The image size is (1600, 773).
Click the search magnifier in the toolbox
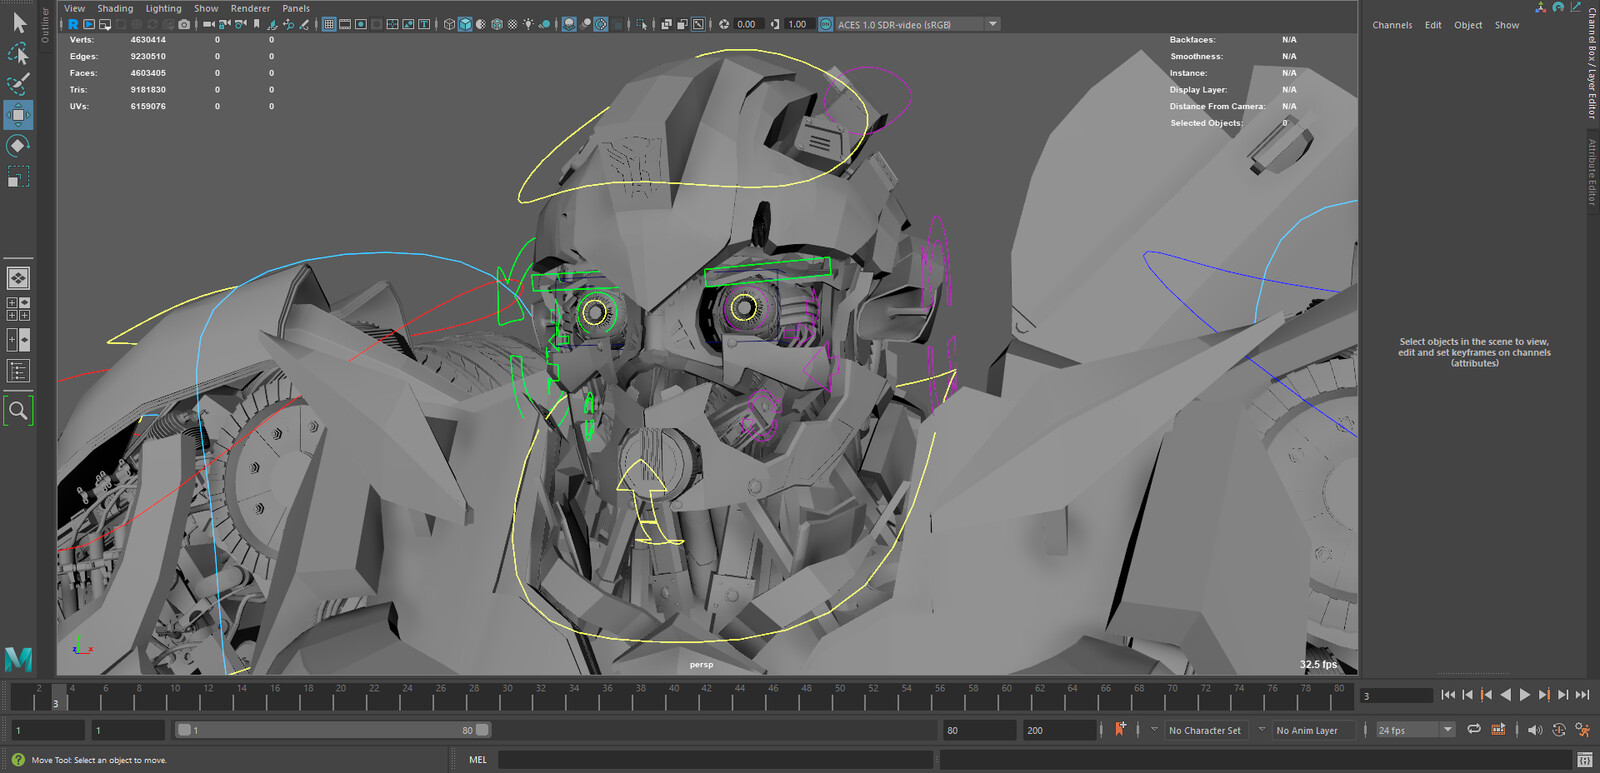pyautogui.click(x=18, y=410)
